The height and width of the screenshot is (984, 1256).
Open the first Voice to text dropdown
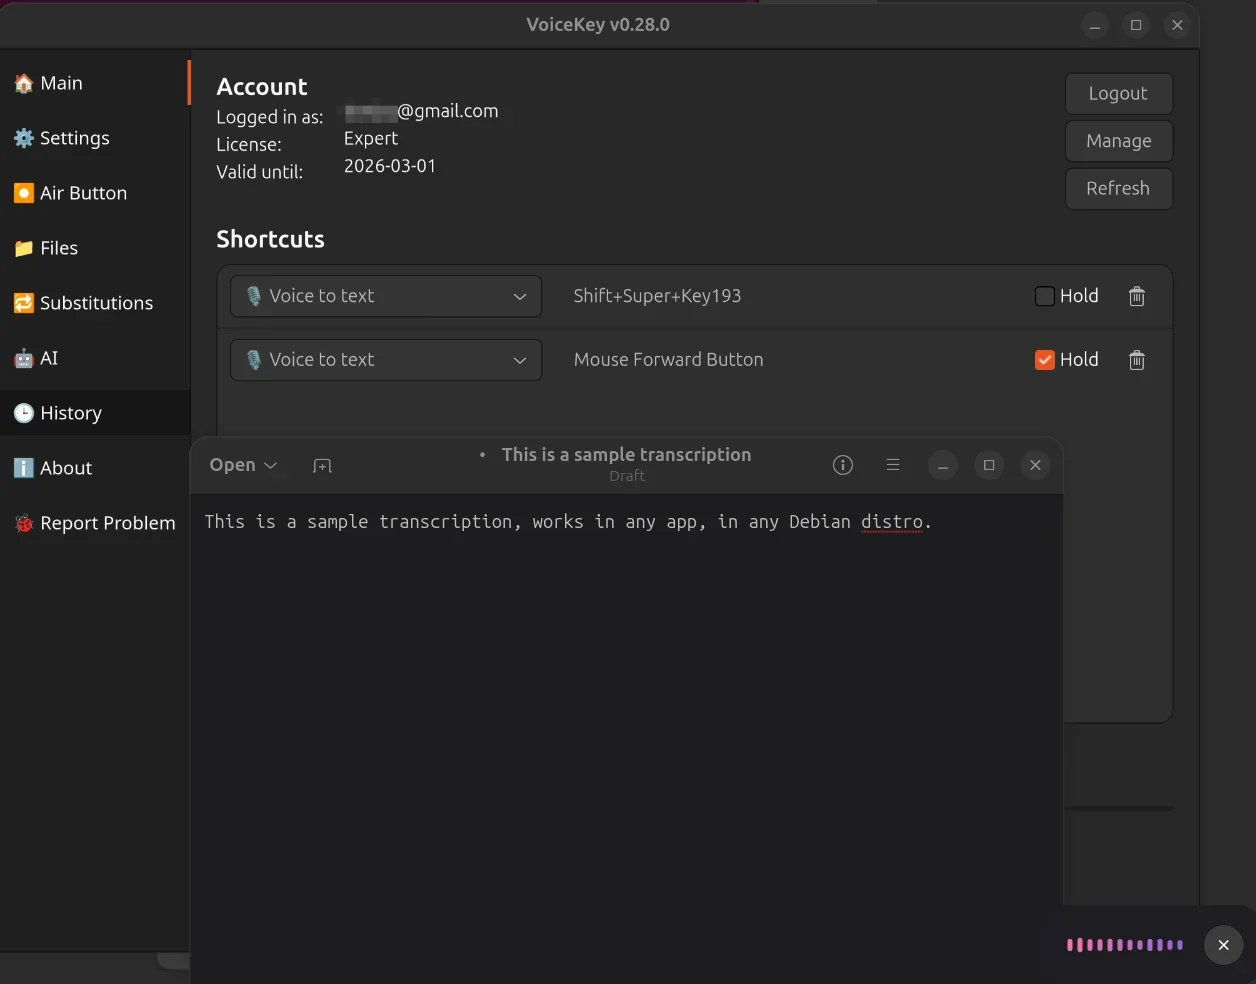click(385, 296)
